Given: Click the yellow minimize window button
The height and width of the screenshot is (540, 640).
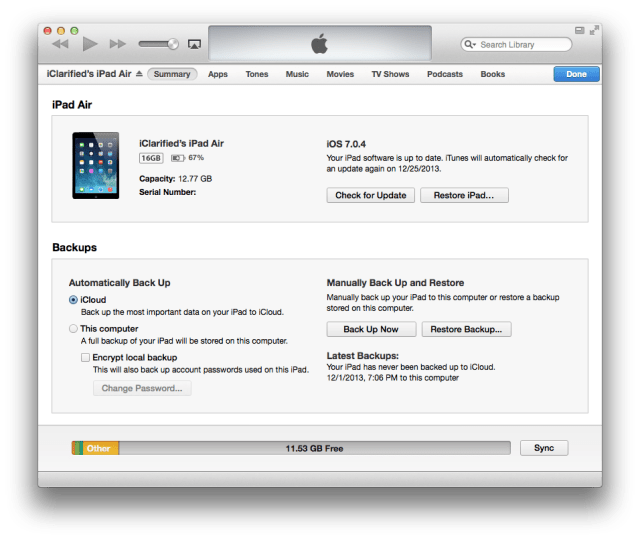Looking at the screenshot, I should pyautogui.click(x=61, y=31).
